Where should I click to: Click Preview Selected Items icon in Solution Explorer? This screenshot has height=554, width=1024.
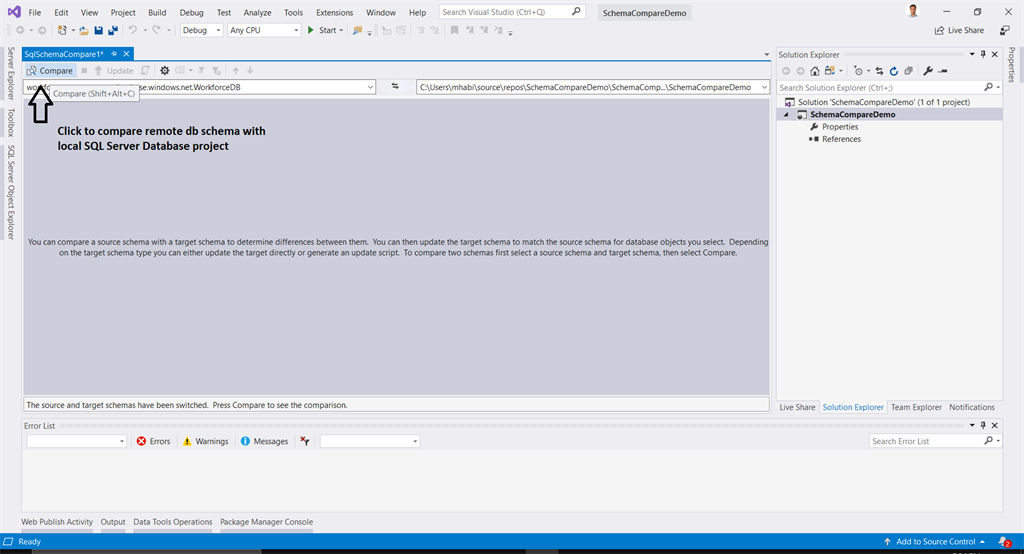[x=943, y=71]
